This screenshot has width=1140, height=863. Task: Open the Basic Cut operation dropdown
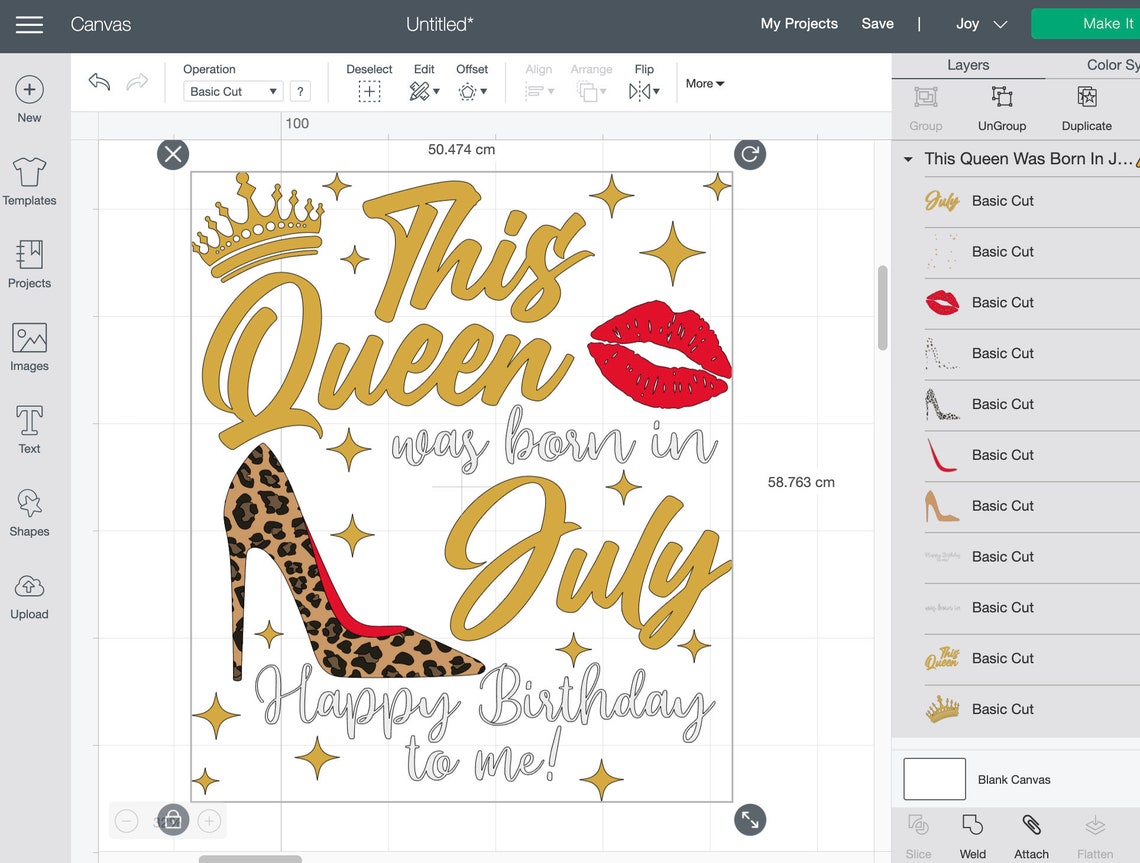pos(231,91)
